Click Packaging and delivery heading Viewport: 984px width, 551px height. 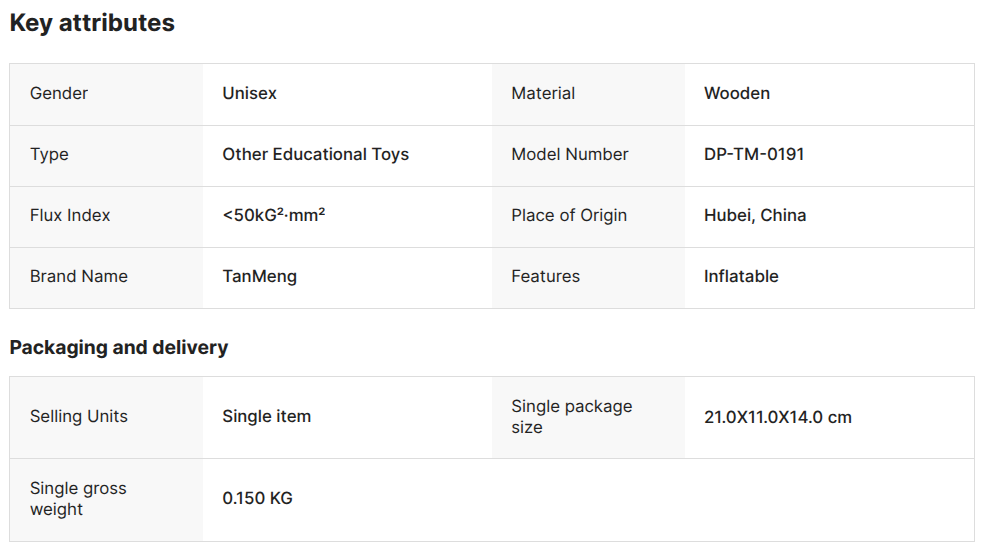[x=119, y=348]
